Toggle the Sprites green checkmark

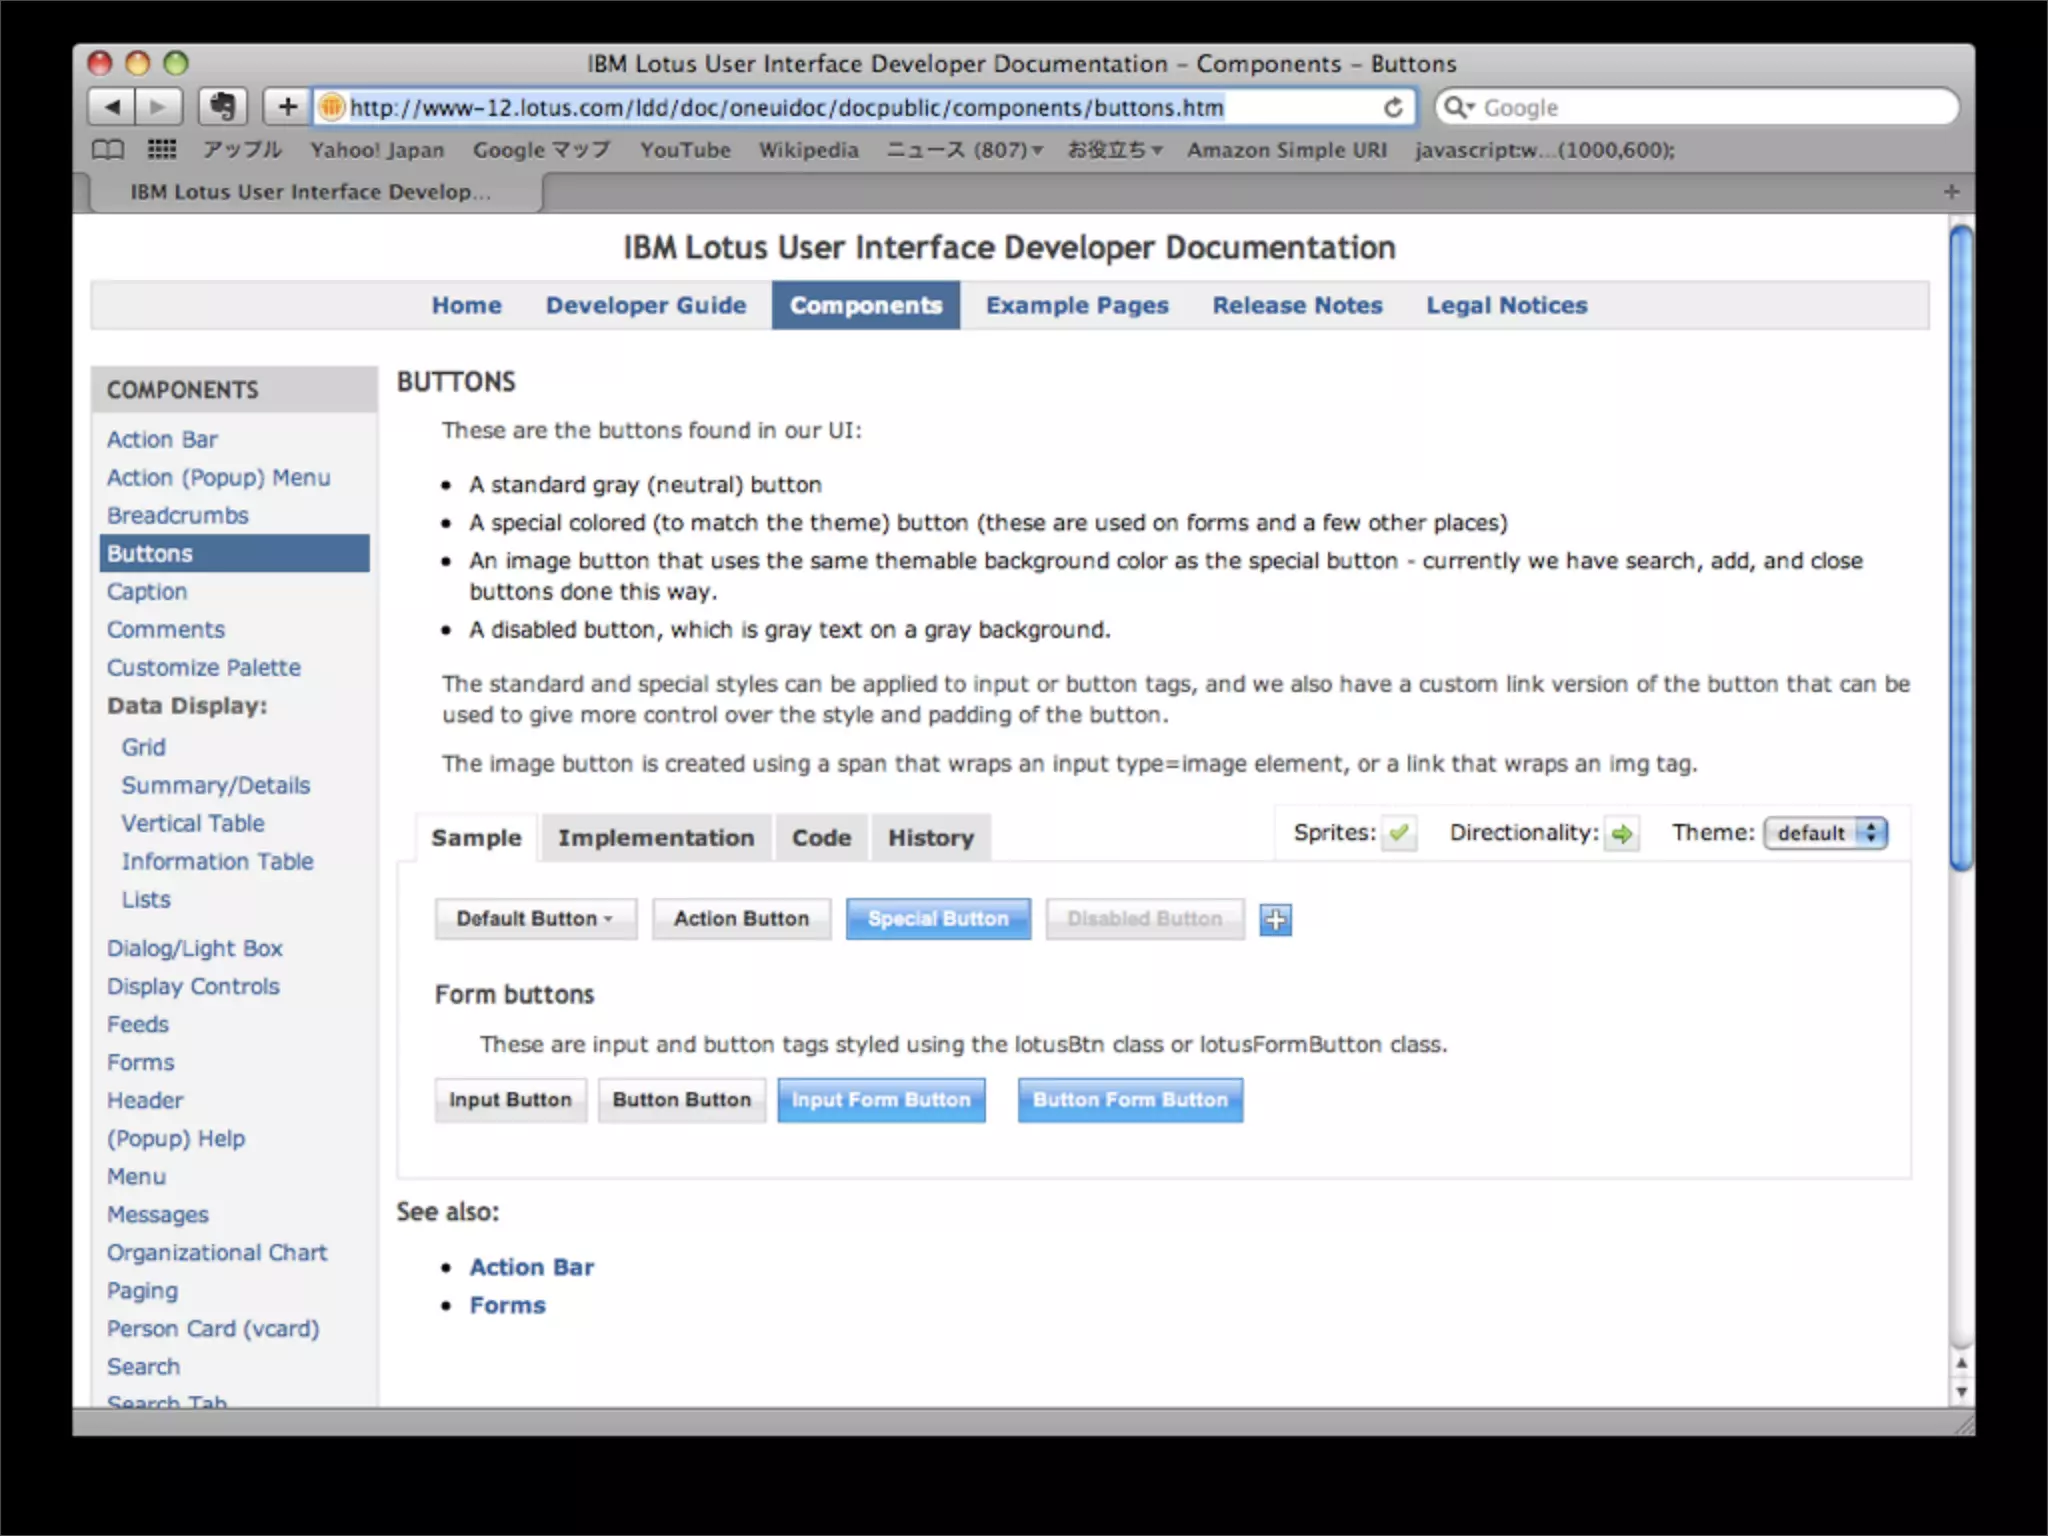[x=1399, y=832]
